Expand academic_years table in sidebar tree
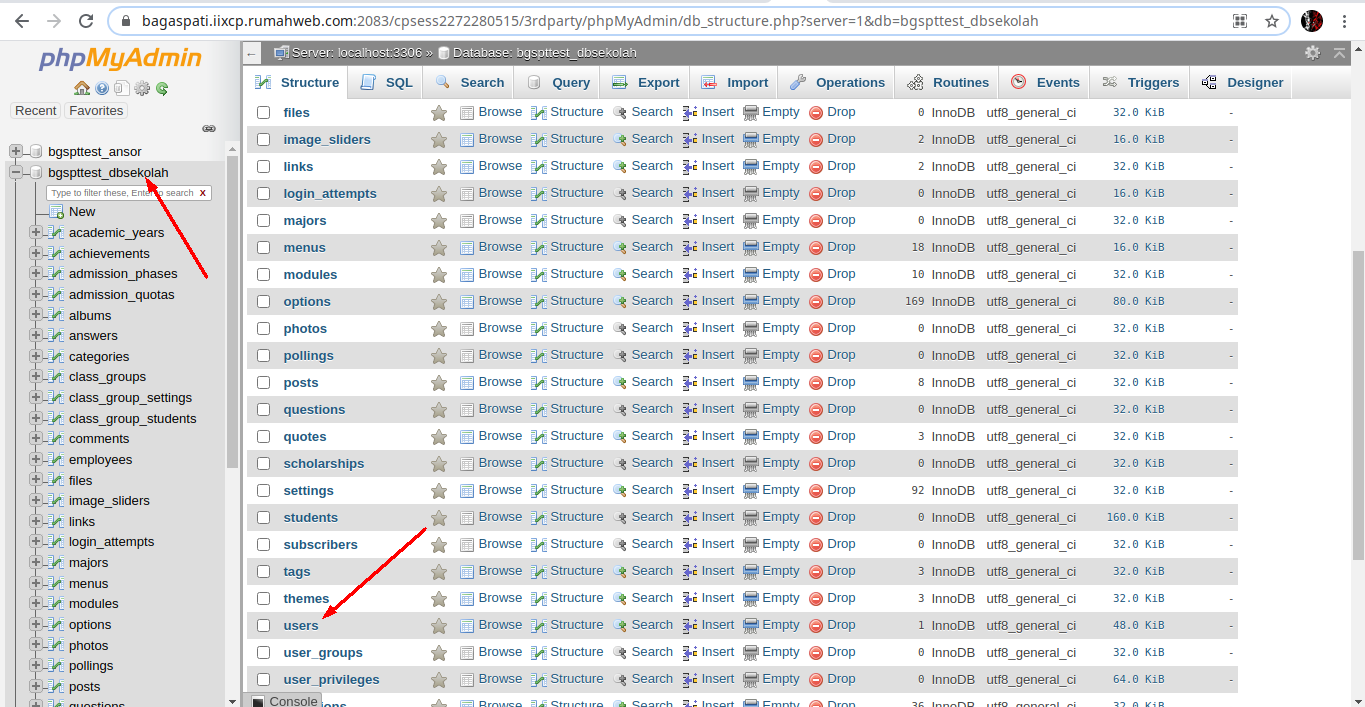The width and height of the screenshot is (1365, 707). coord(36,233)
